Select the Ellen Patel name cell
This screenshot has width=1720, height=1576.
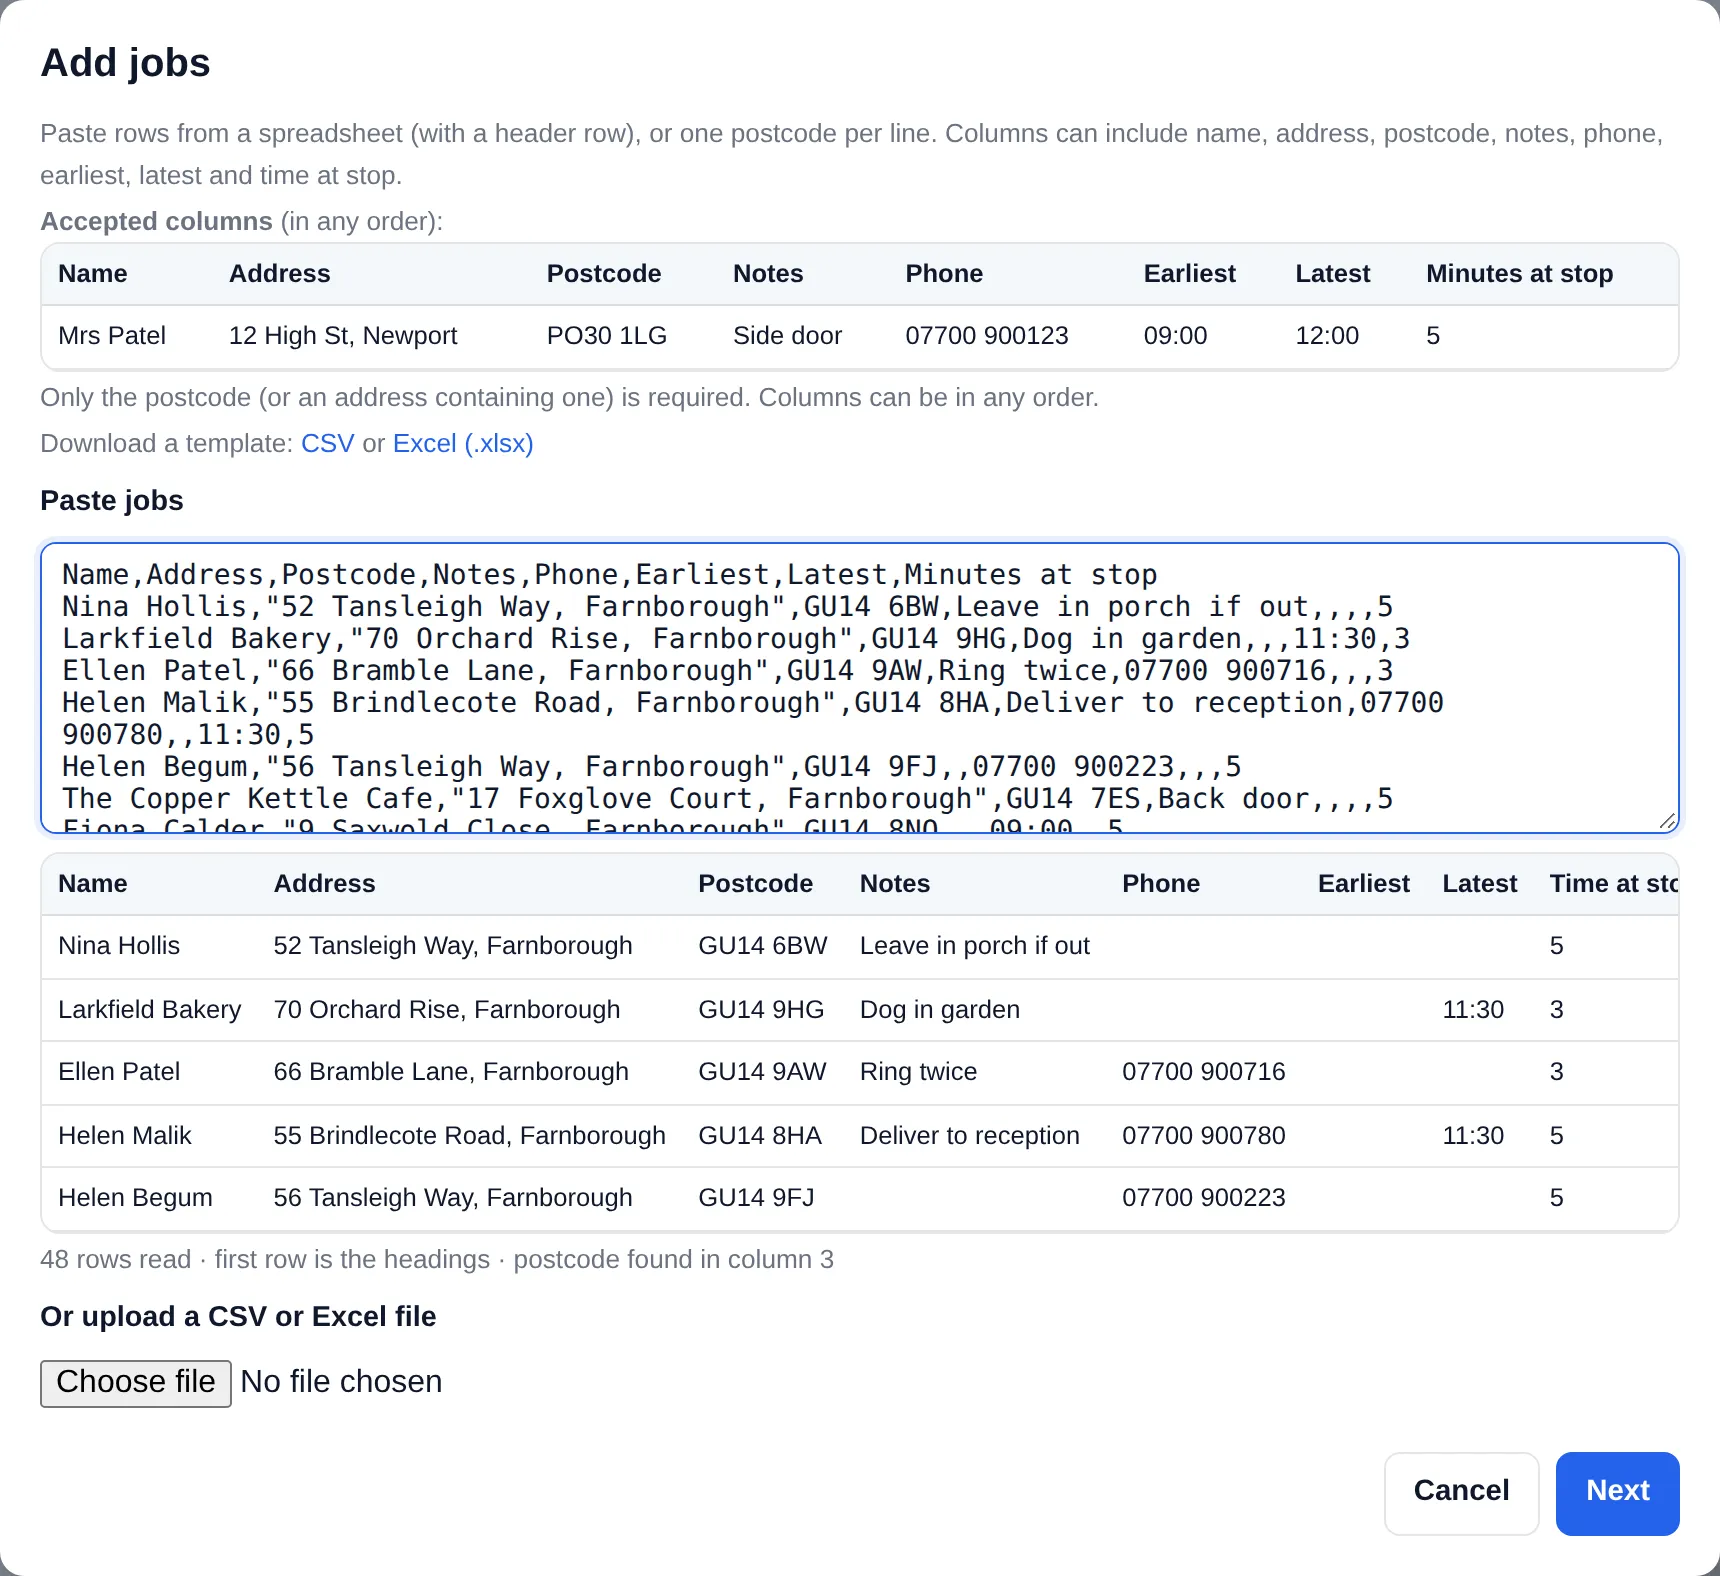pyautogui.click(x=119, y=1072)
